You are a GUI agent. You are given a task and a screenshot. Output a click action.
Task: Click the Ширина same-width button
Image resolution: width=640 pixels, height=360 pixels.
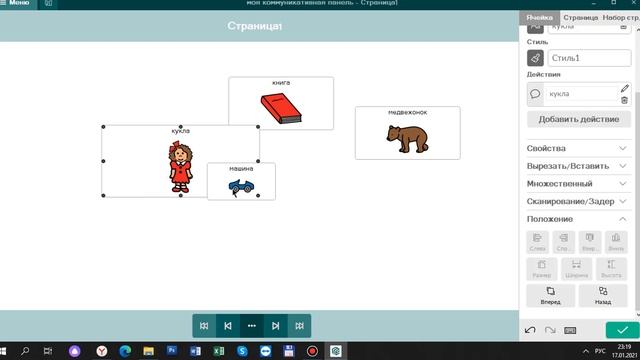tap(576, 269)
